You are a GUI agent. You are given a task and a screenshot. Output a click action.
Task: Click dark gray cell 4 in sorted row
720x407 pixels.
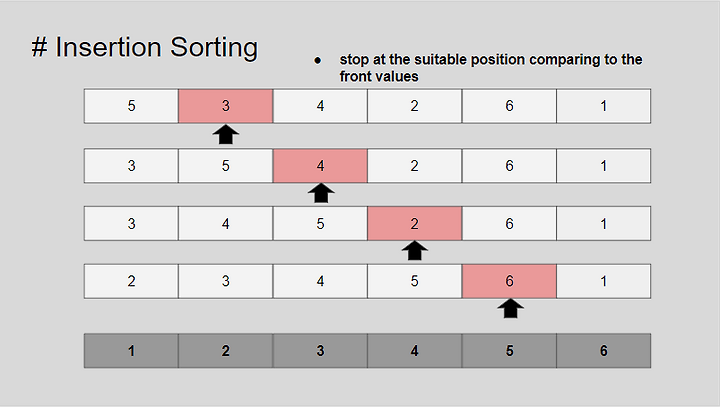415,351
